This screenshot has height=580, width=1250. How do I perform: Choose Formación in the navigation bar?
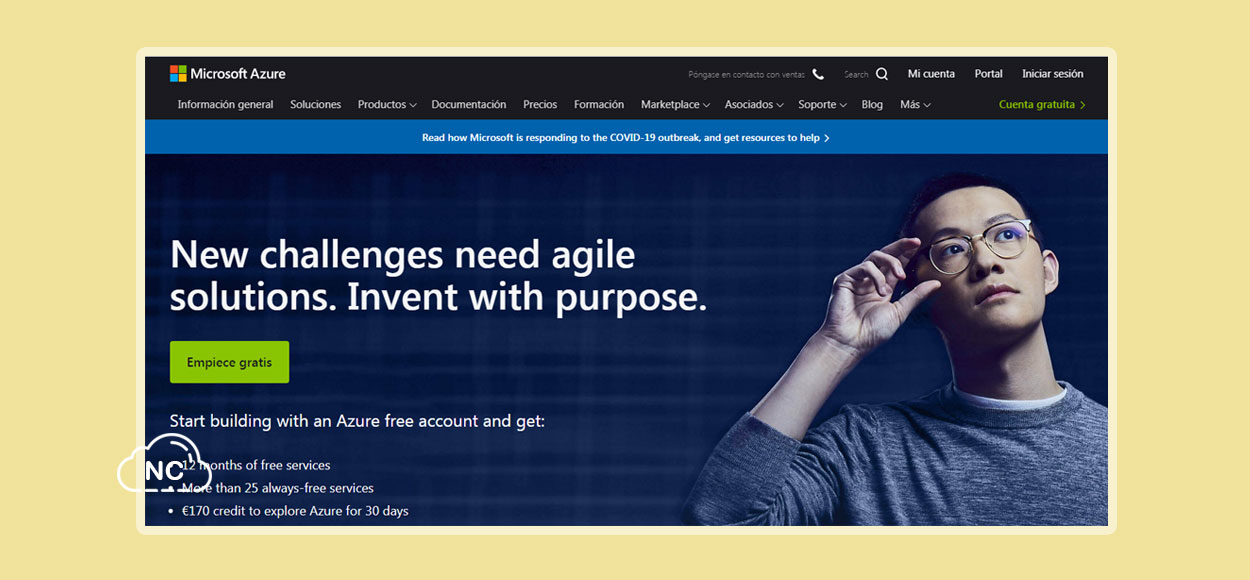pyautogui.click(x=599, y=104)
